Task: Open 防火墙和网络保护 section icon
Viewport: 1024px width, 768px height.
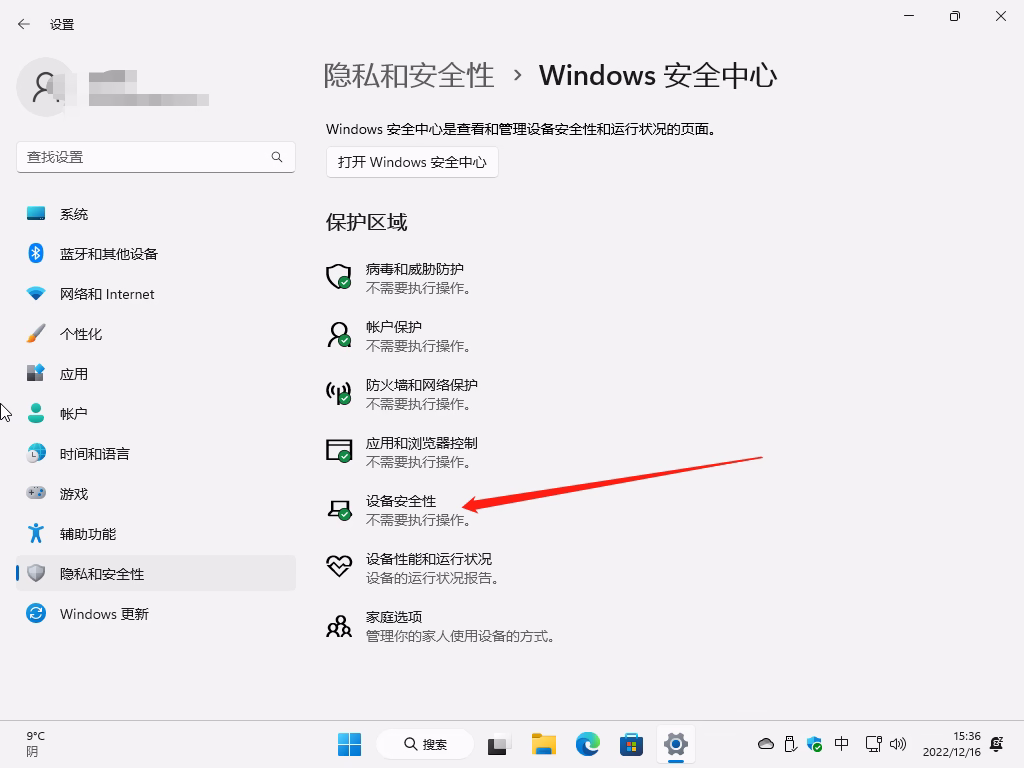Action: click(338, 394)
